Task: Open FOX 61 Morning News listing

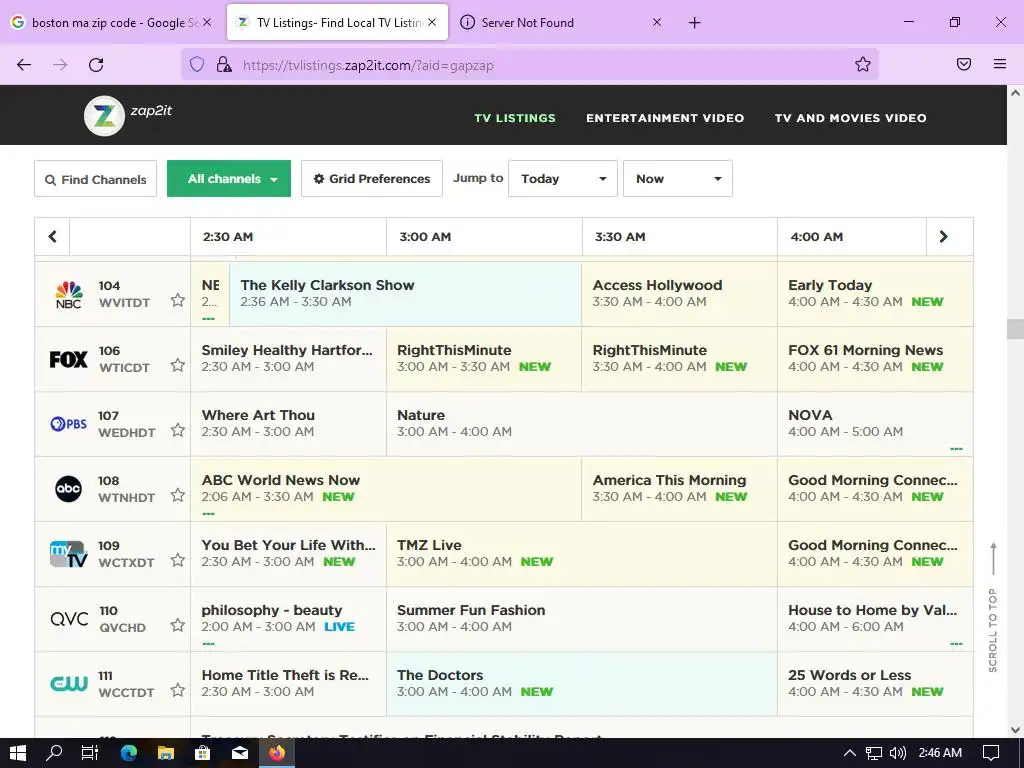Action: click(875, 359)
